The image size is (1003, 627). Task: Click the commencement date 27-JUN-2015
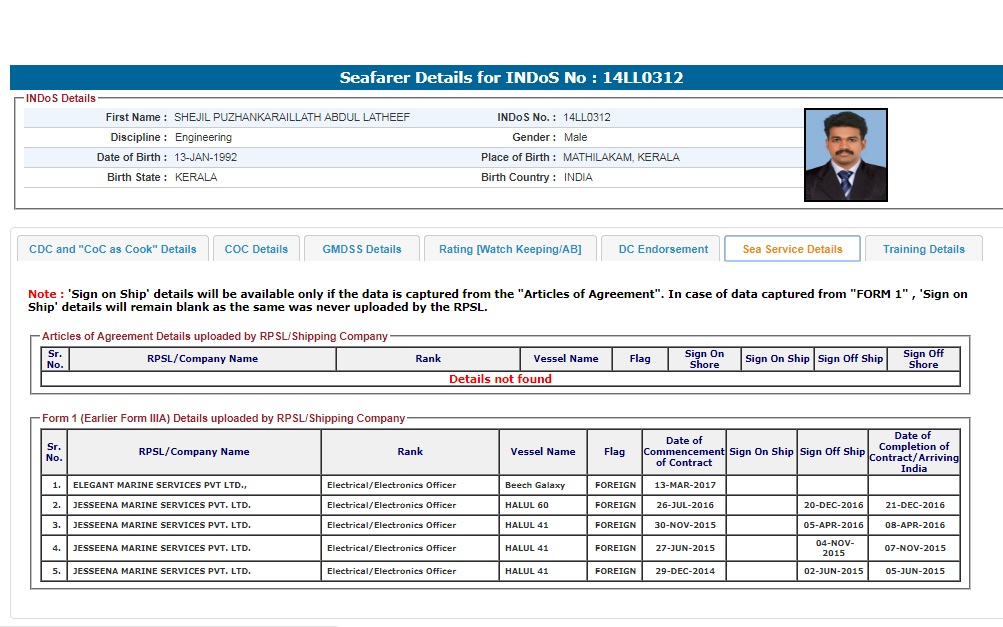click(684, 548)
